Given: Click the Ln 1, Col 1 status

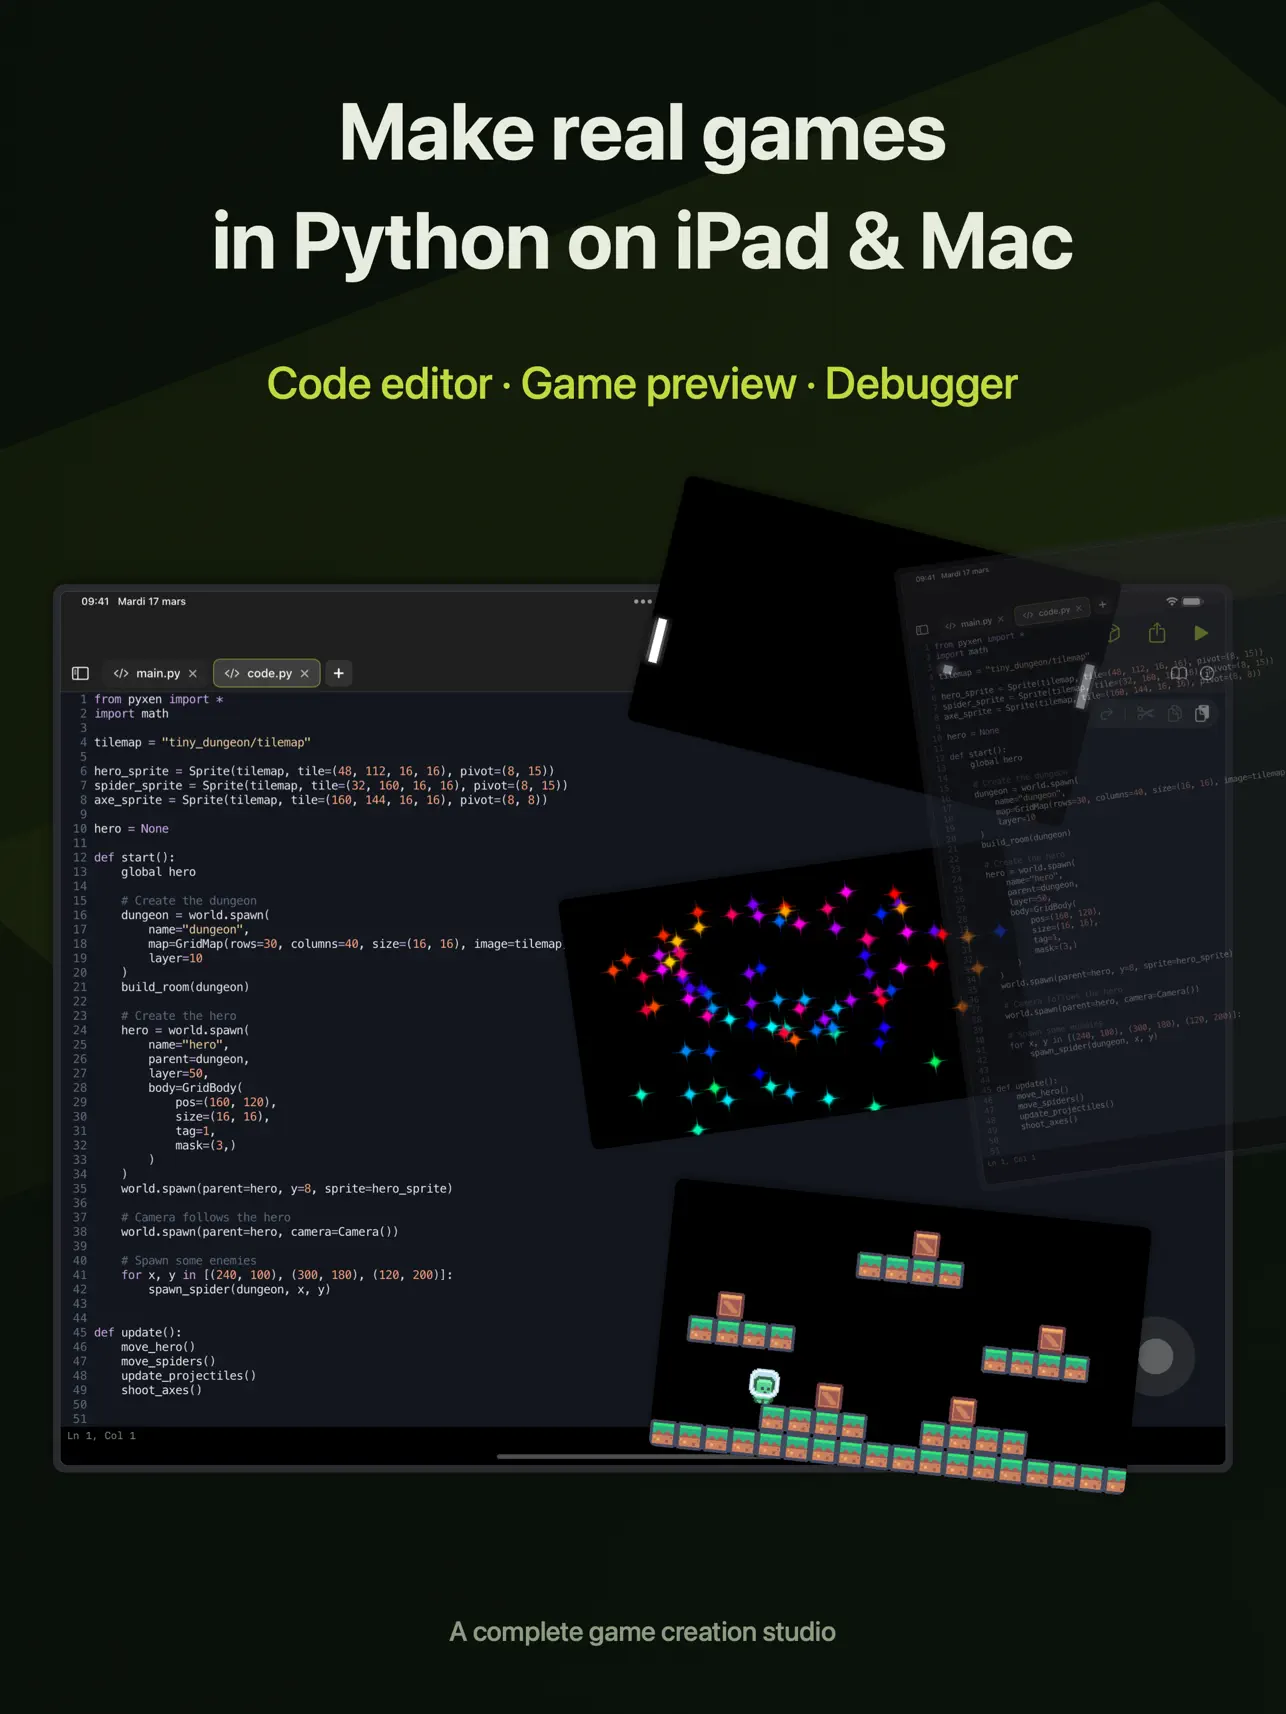Looking at the screenshot, I should tap(101, 1435).
